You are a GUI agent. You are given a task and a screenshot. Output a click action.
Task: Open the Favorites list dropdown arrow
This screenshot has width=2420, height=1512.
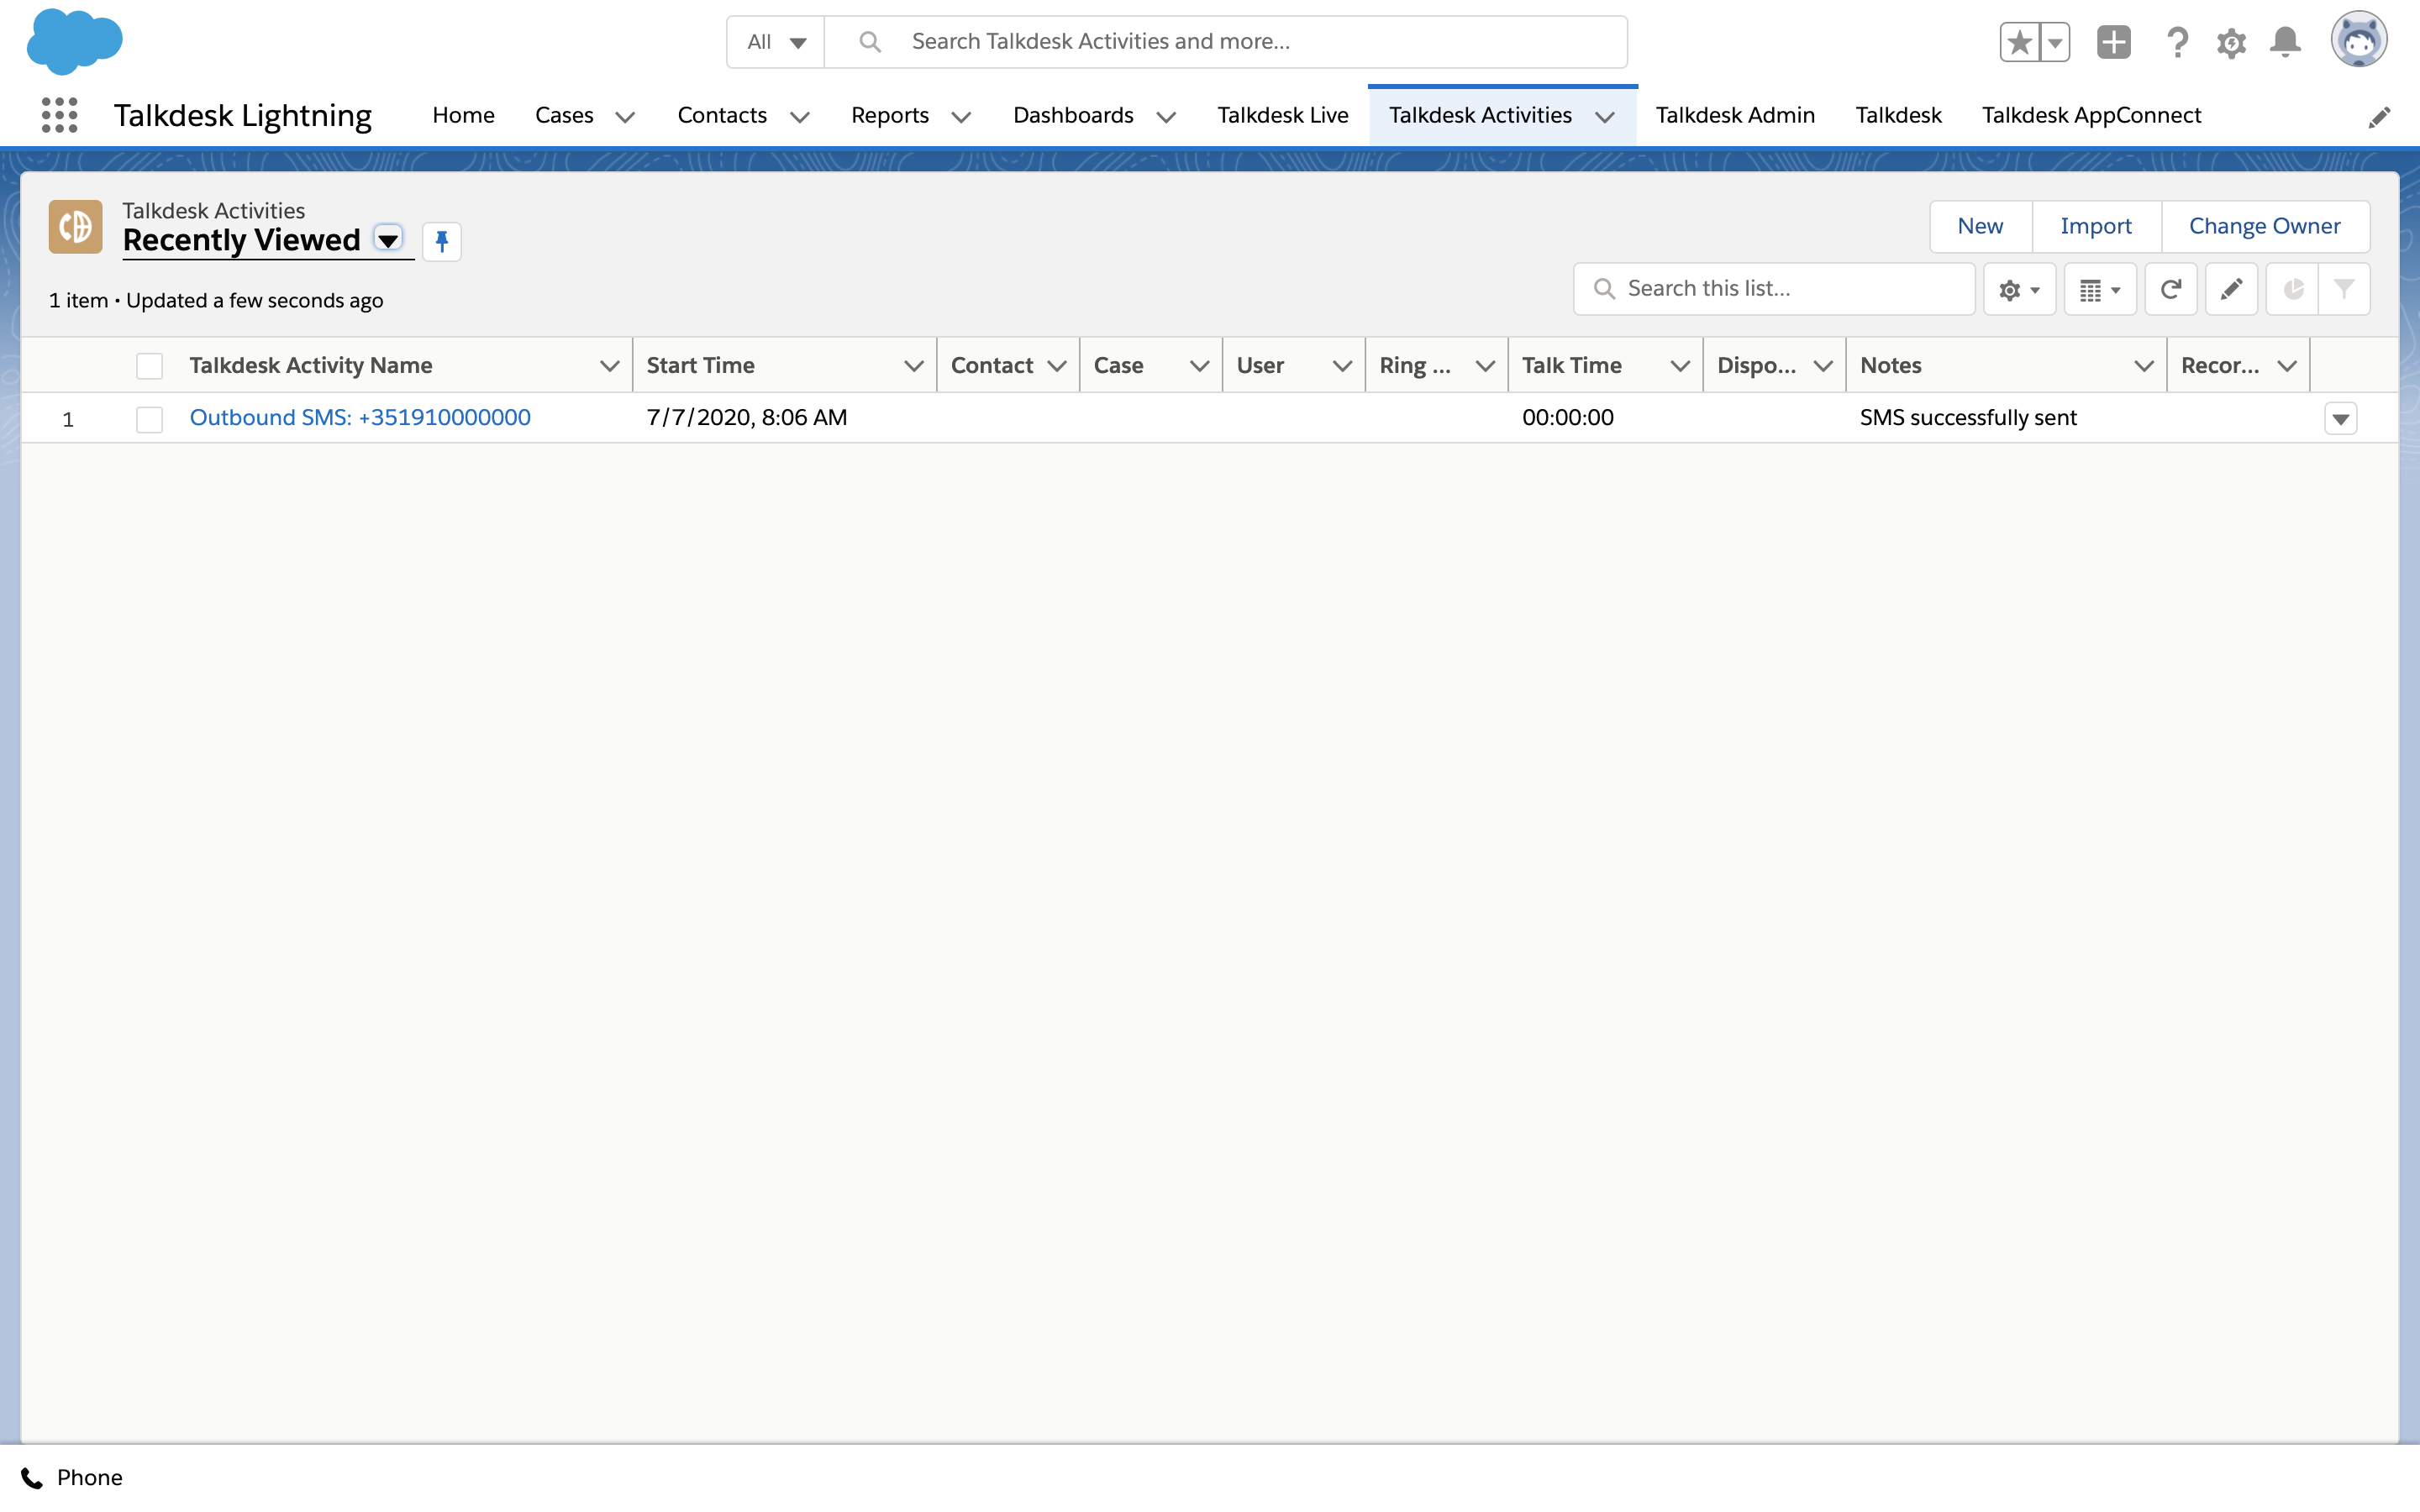[2055, 42]
